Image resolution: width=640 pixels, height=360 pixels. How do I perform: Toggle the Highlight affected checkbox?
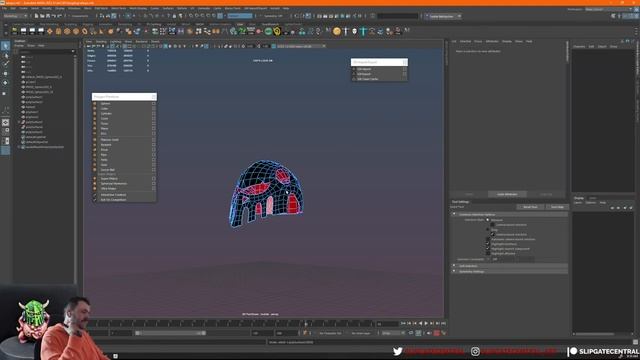(x=488, y=253)
